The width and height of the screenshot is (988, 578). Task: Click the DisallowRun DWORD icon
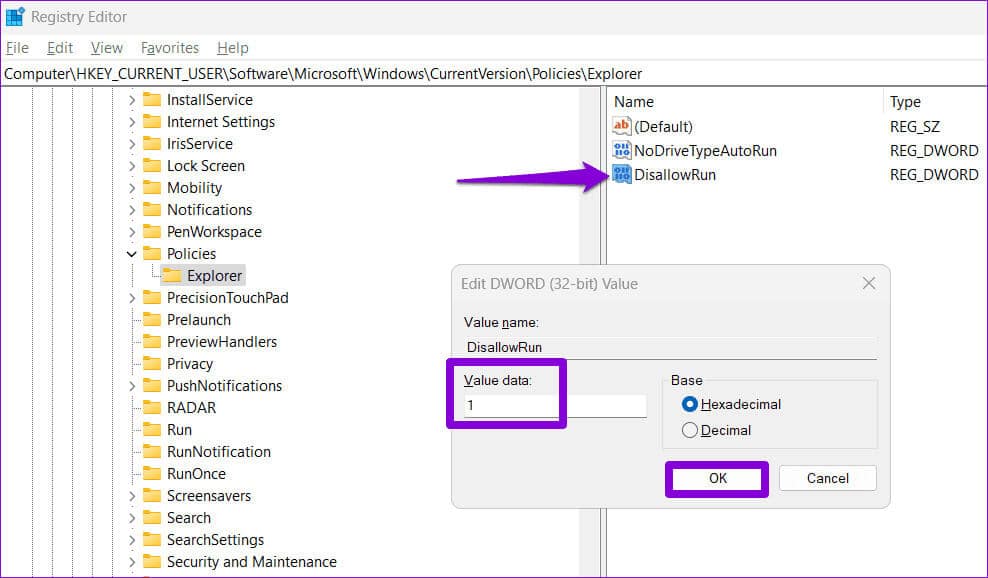point(621,174)
